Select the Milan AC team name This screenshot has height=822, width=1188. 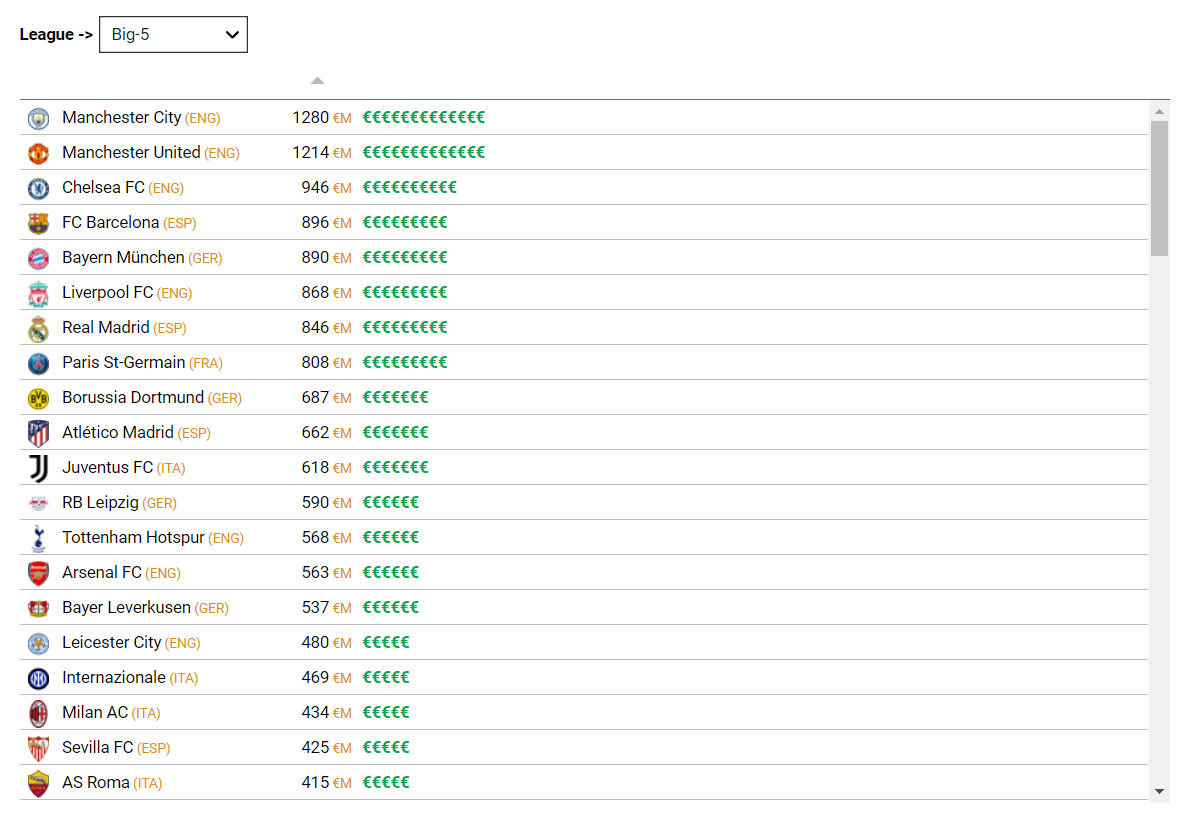tap(95, 712)
